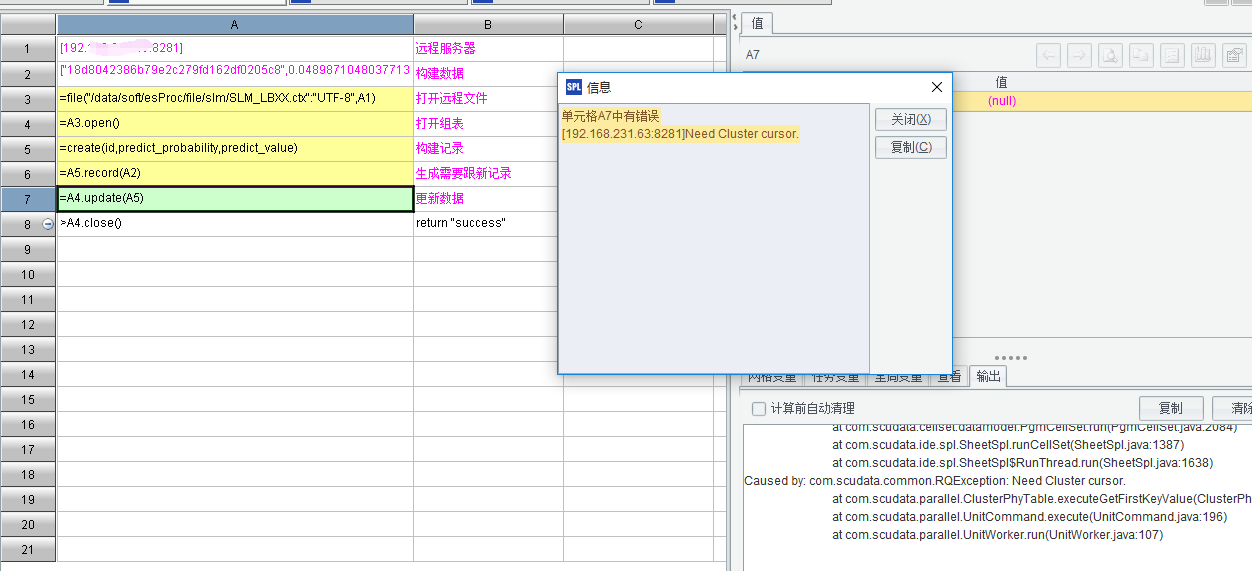
Task: Close the 信息 dialog with the X
Action: [x=937, y=88]
